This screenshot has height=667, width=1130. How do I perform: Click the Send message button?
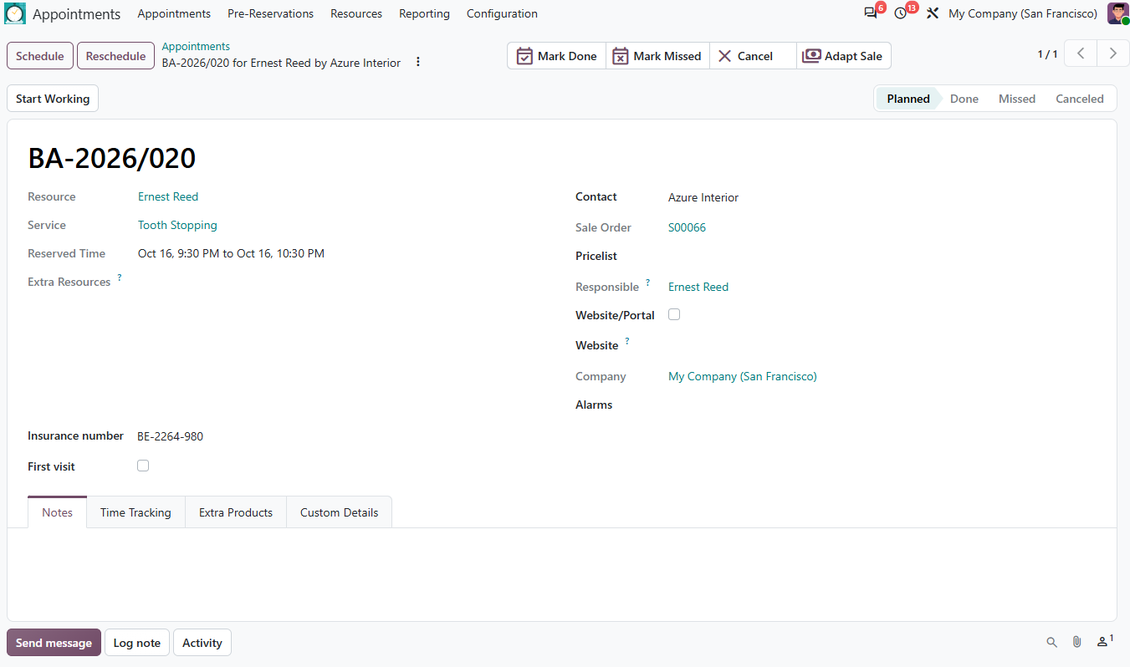click(54, 643)
